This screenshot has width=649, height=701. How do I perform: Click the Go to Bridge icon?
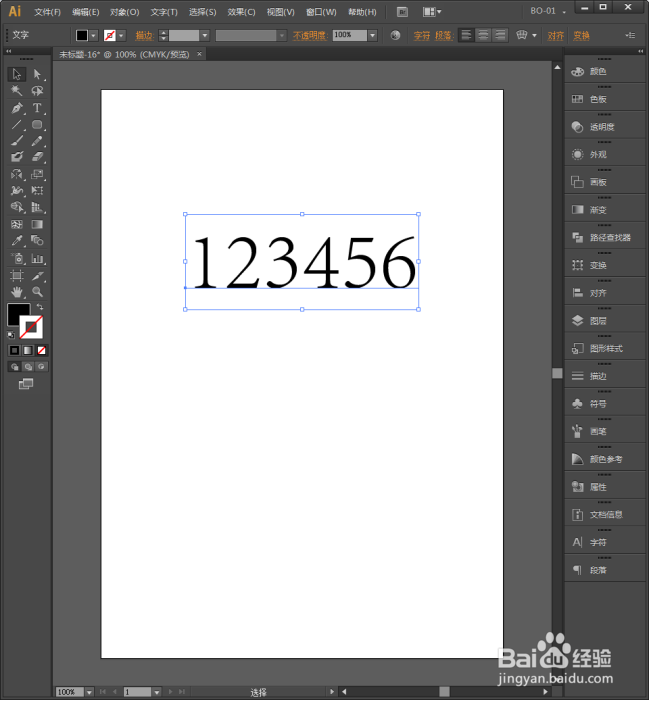(402, 12)
